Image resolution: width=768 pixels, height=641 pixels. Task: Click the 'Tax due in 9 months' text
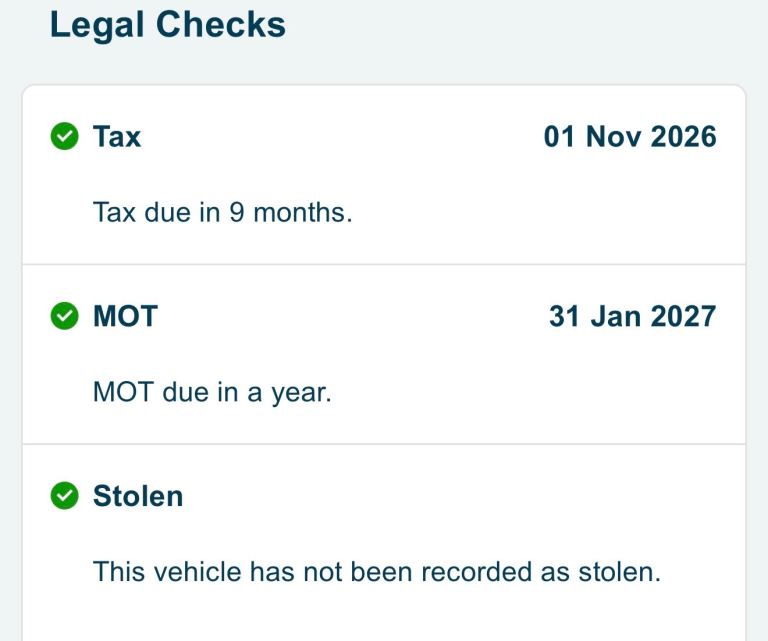[222, 213]
